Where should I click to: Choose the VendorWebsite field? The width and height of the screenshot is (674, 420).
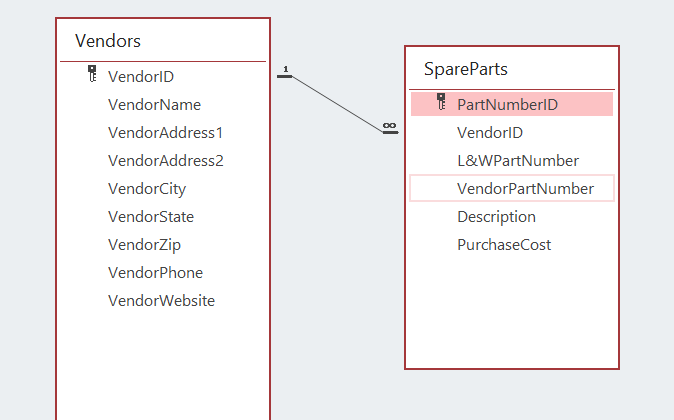pos(161,300)
